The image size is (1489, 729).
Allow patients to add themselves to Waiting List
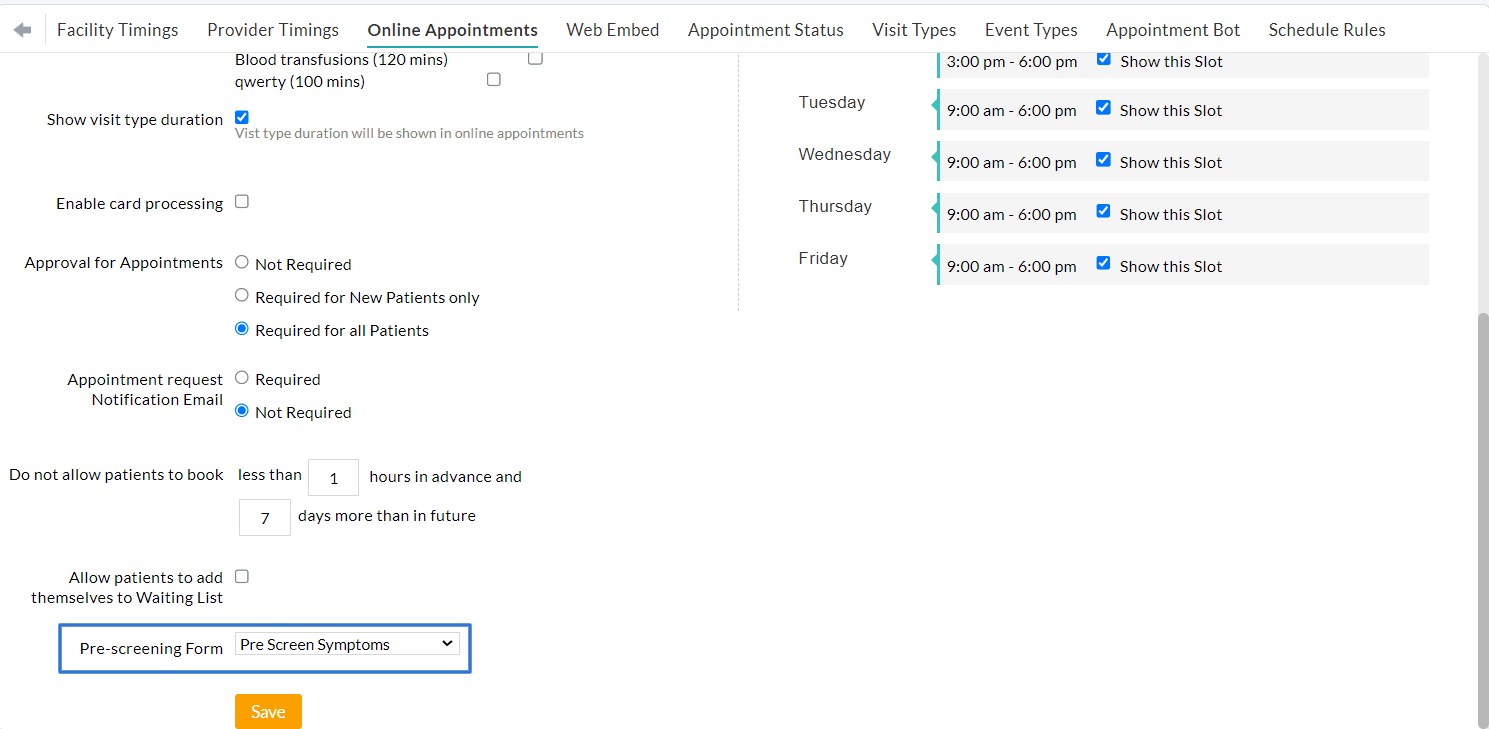point(241,576)
